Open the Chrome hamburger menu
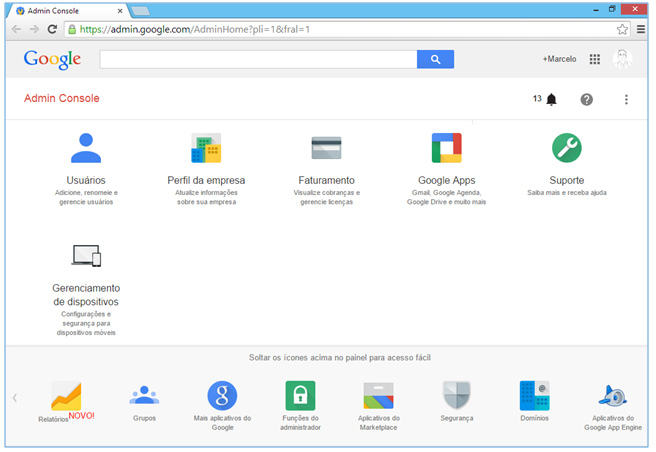 click(640, 29)
